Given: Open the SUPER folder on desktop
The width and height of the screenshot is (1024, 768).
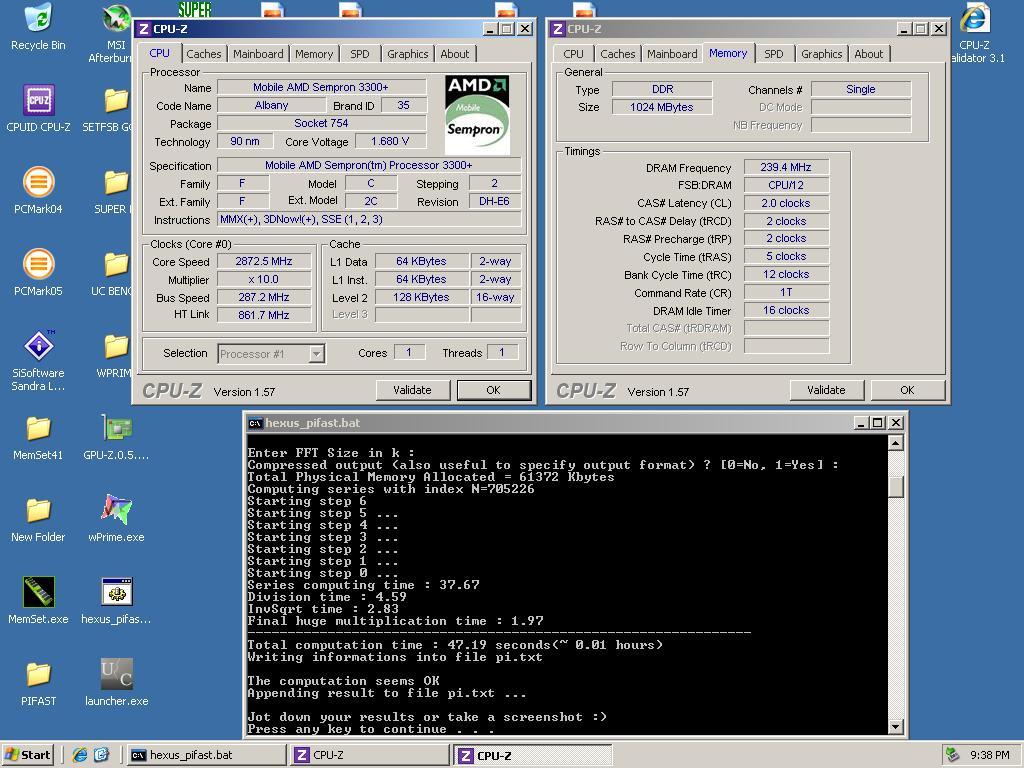Looking at the screenshot, I should [x=115, y=191].
